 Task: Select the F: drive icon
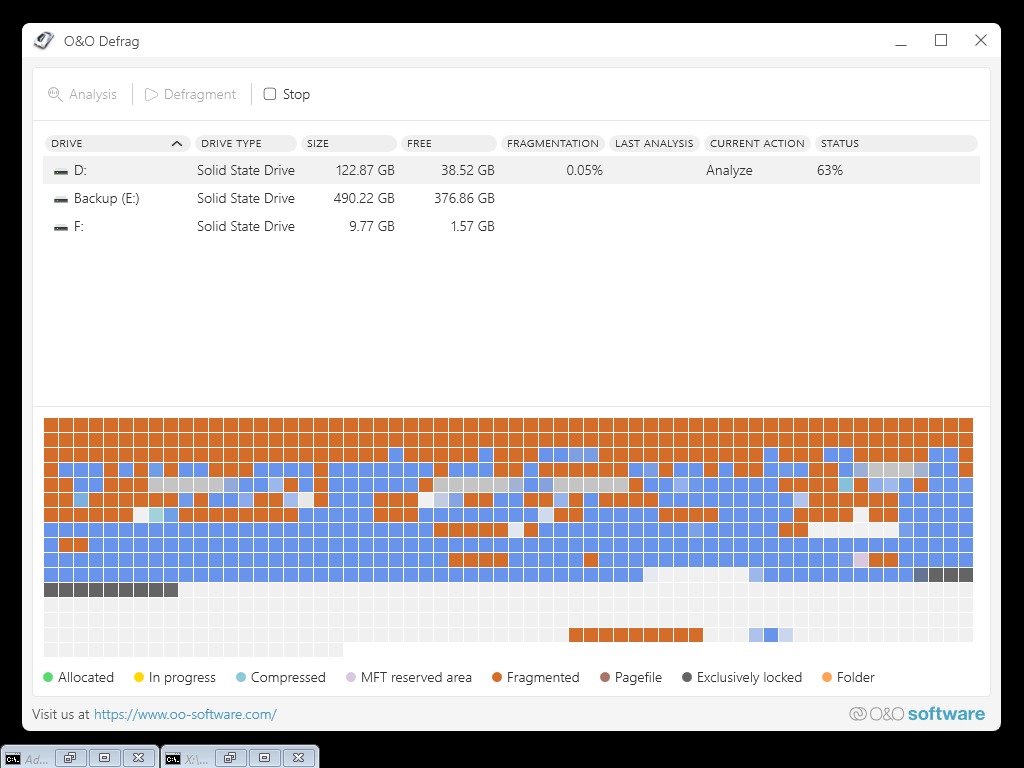click(x=61, y=227)
